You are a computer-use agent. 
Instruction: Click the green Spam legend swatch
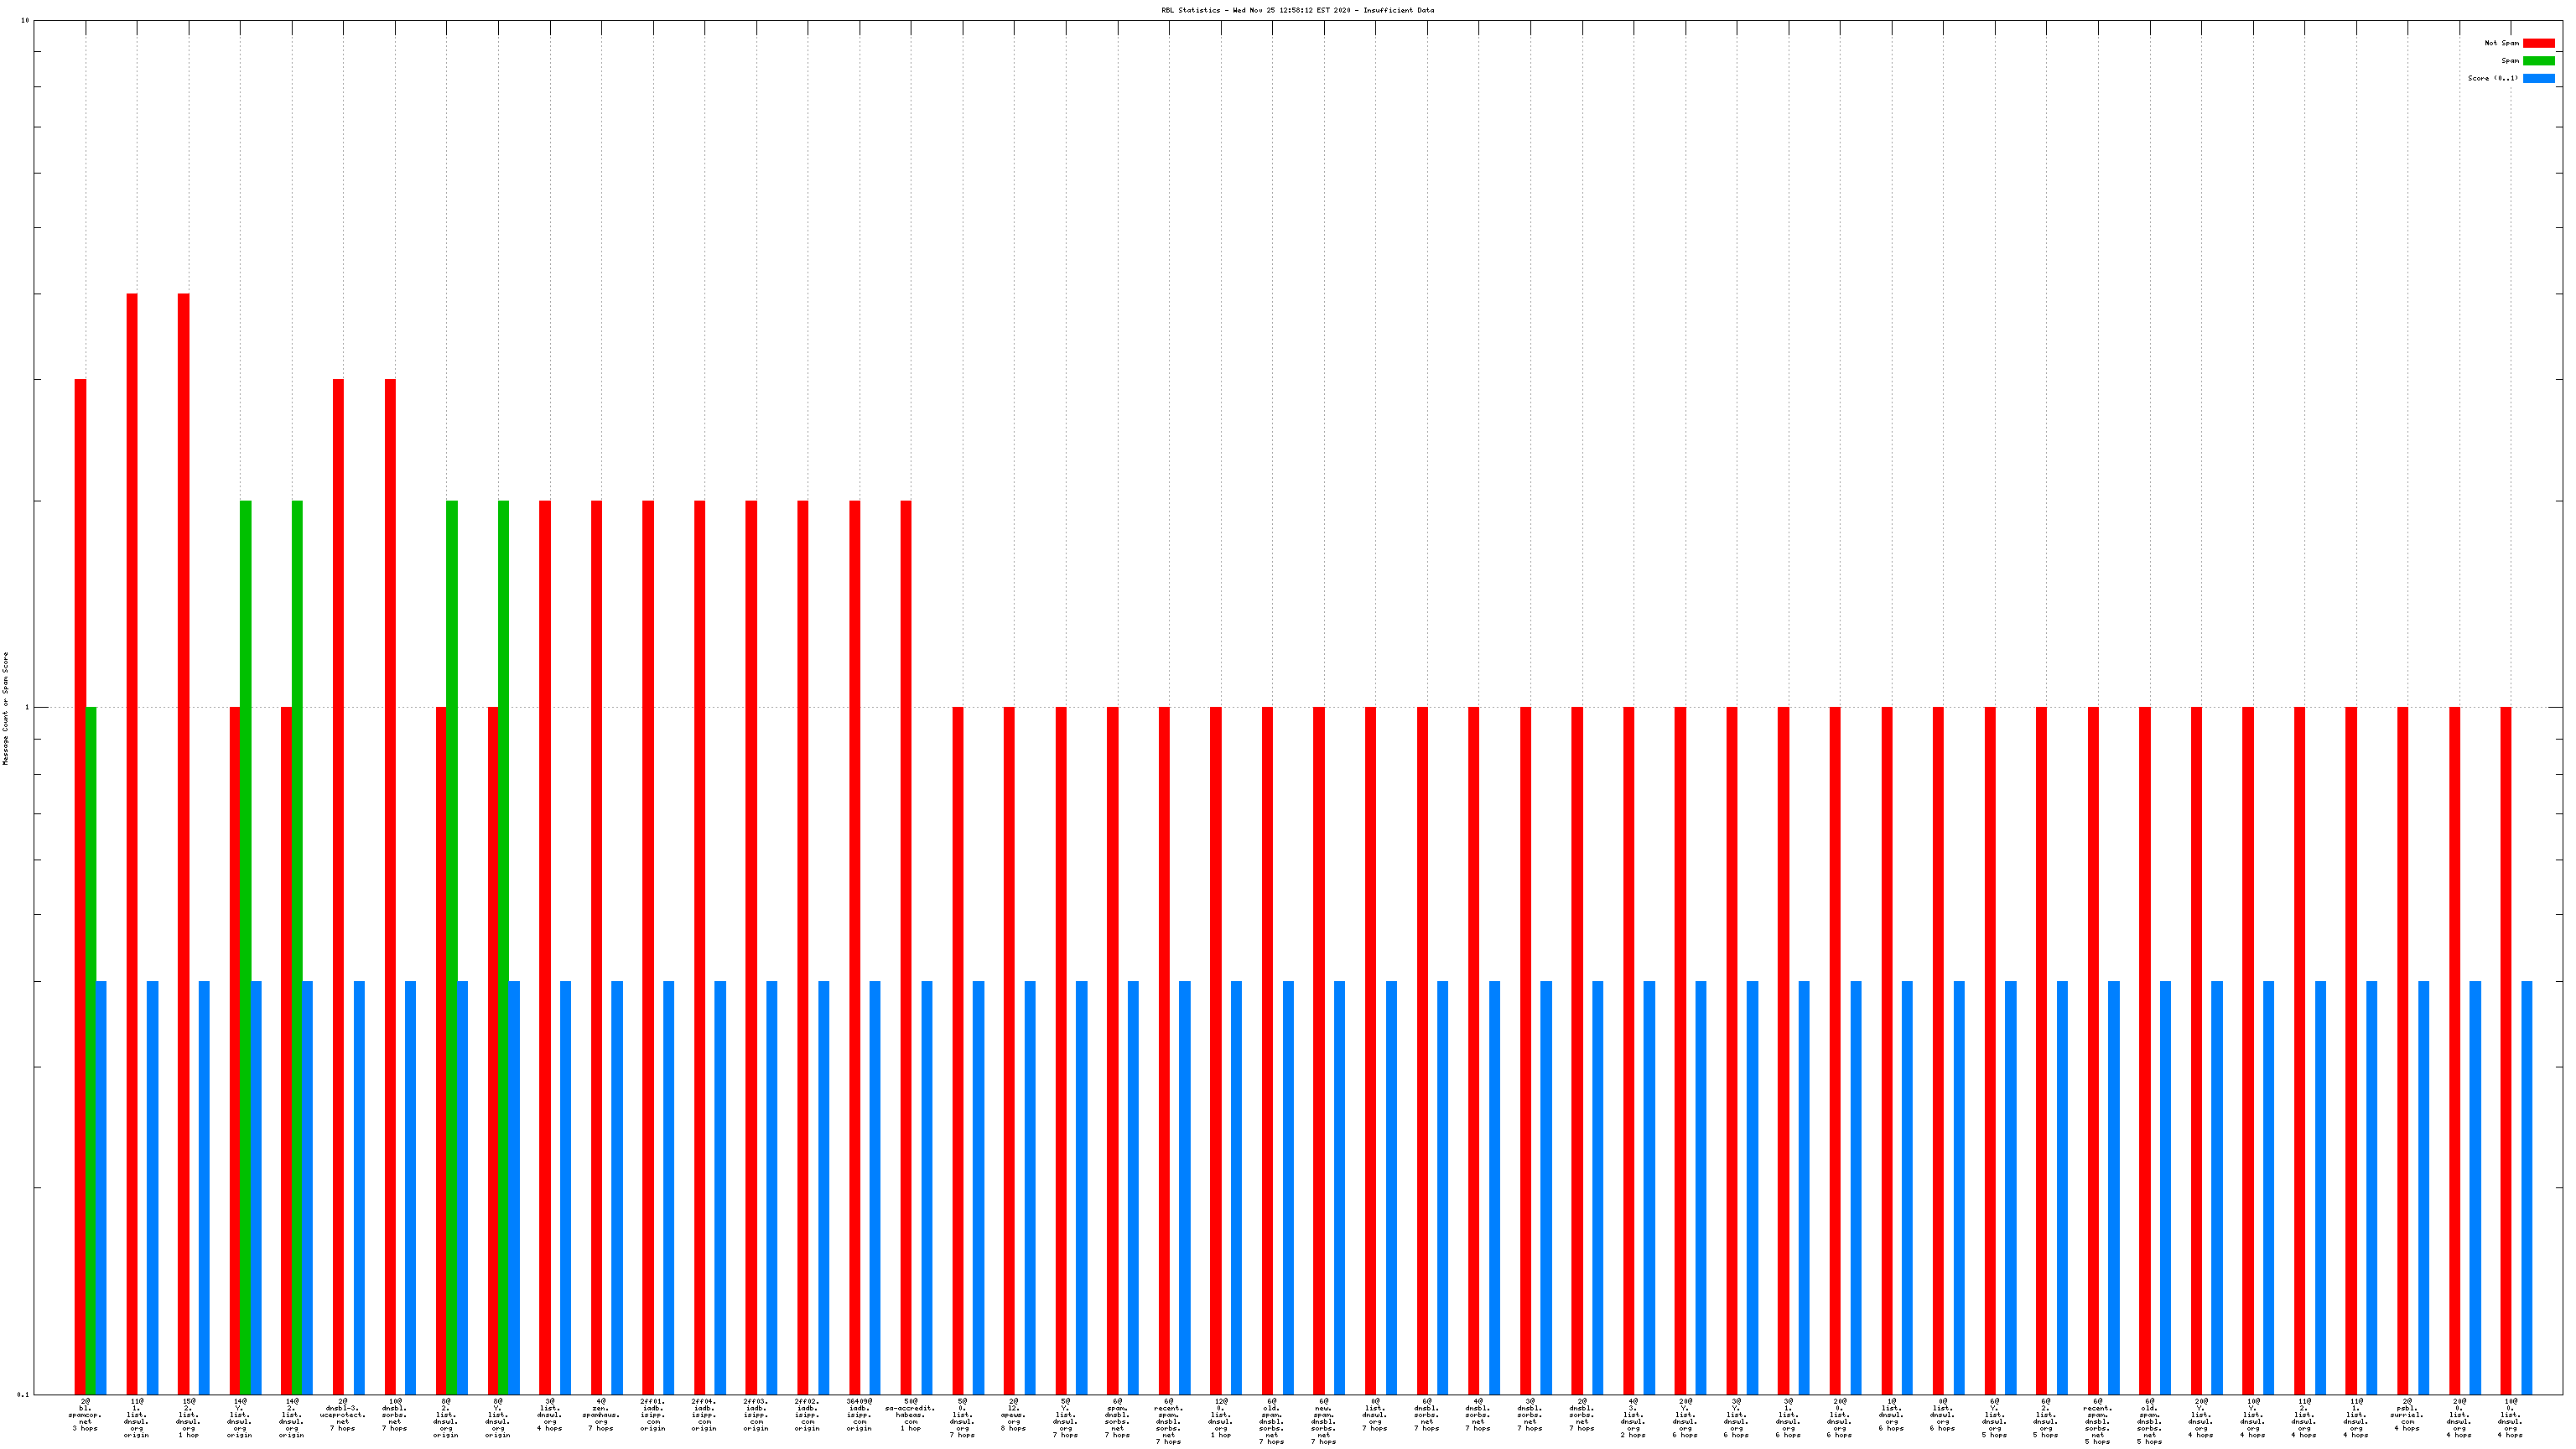2538,61
